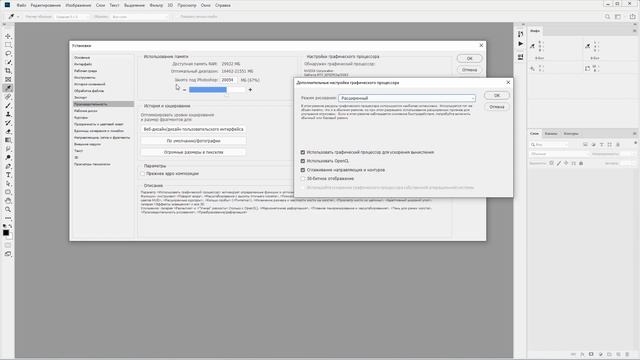Open the History panel icon
Image resolution: width=640 pixels, height=360 pixels.
pos(520,34)
